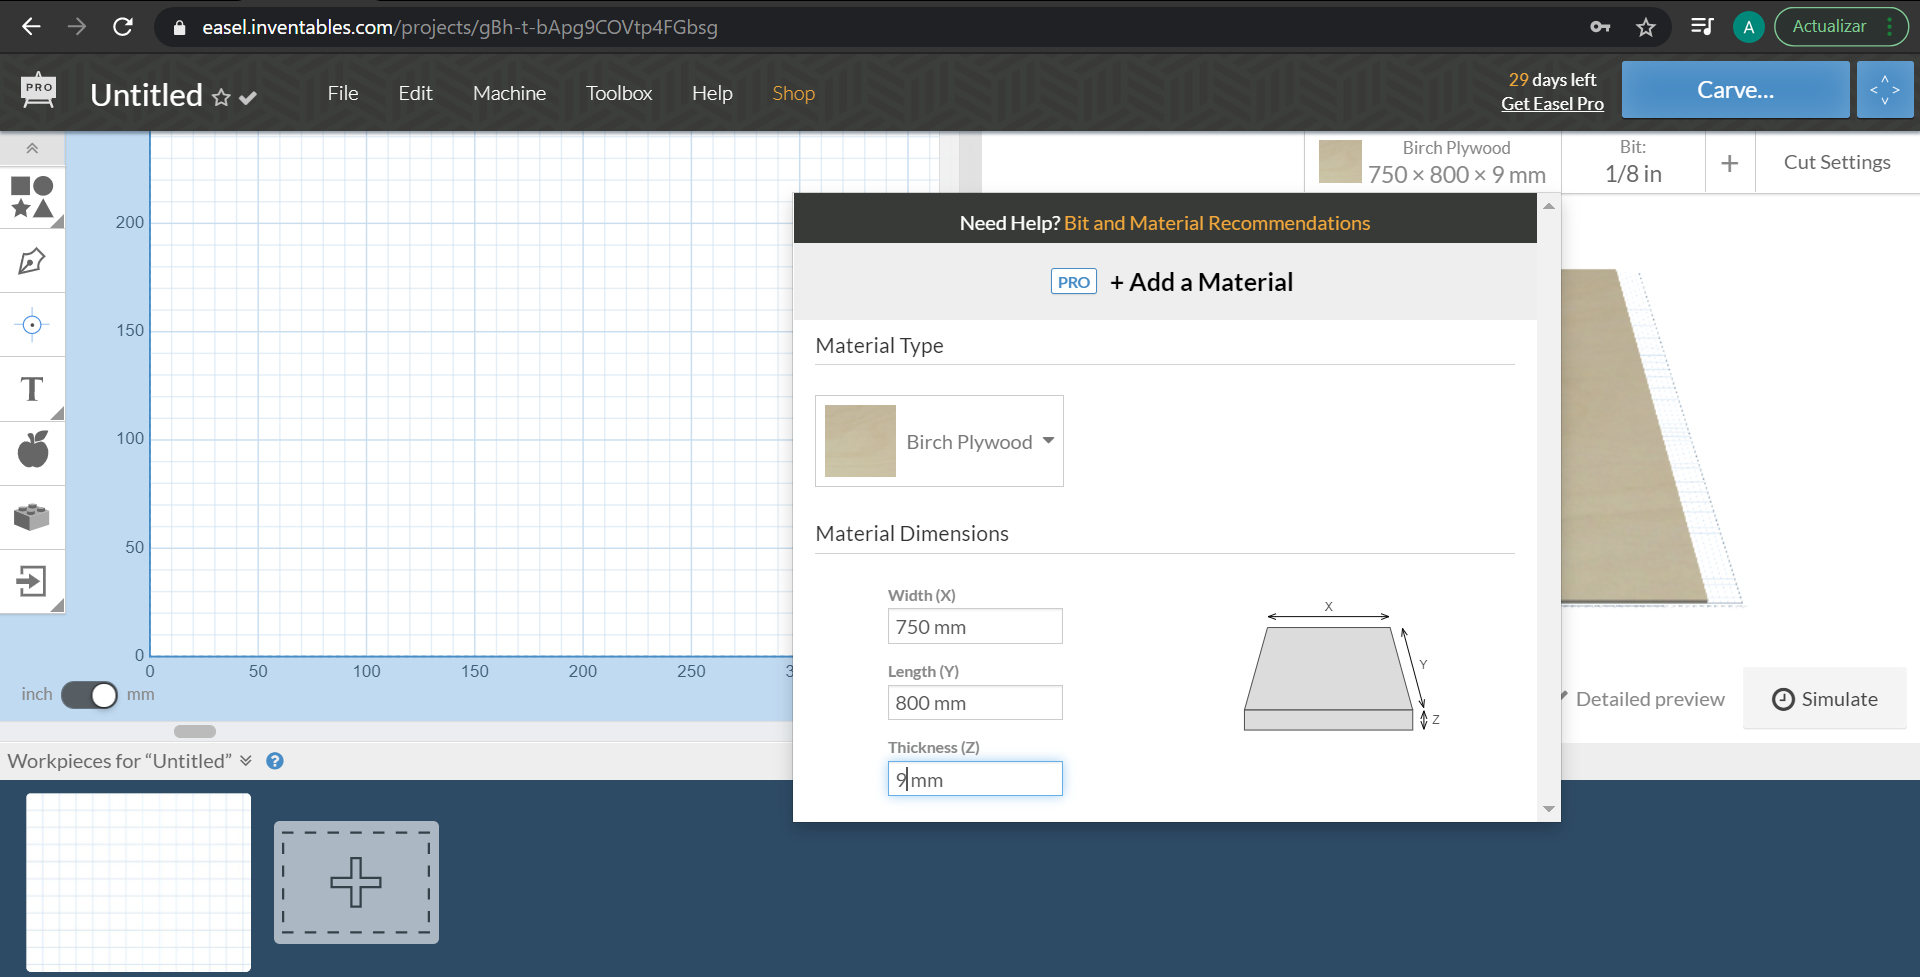Open the jog machine arrows button
Image resolution: width=1920 pixels, height=977 pixels.
pos(1885,90)
